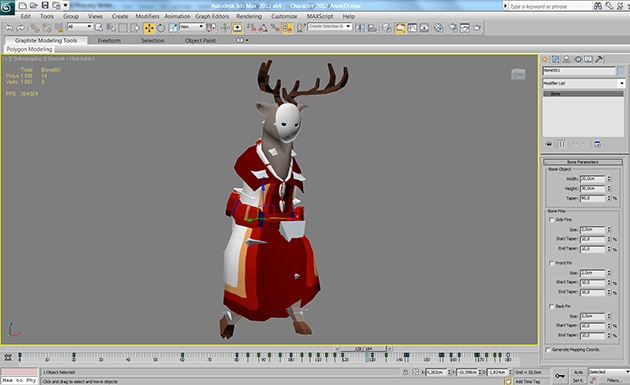
Task: Activate Bind to Space Warp tool
Action: (59, 28)
